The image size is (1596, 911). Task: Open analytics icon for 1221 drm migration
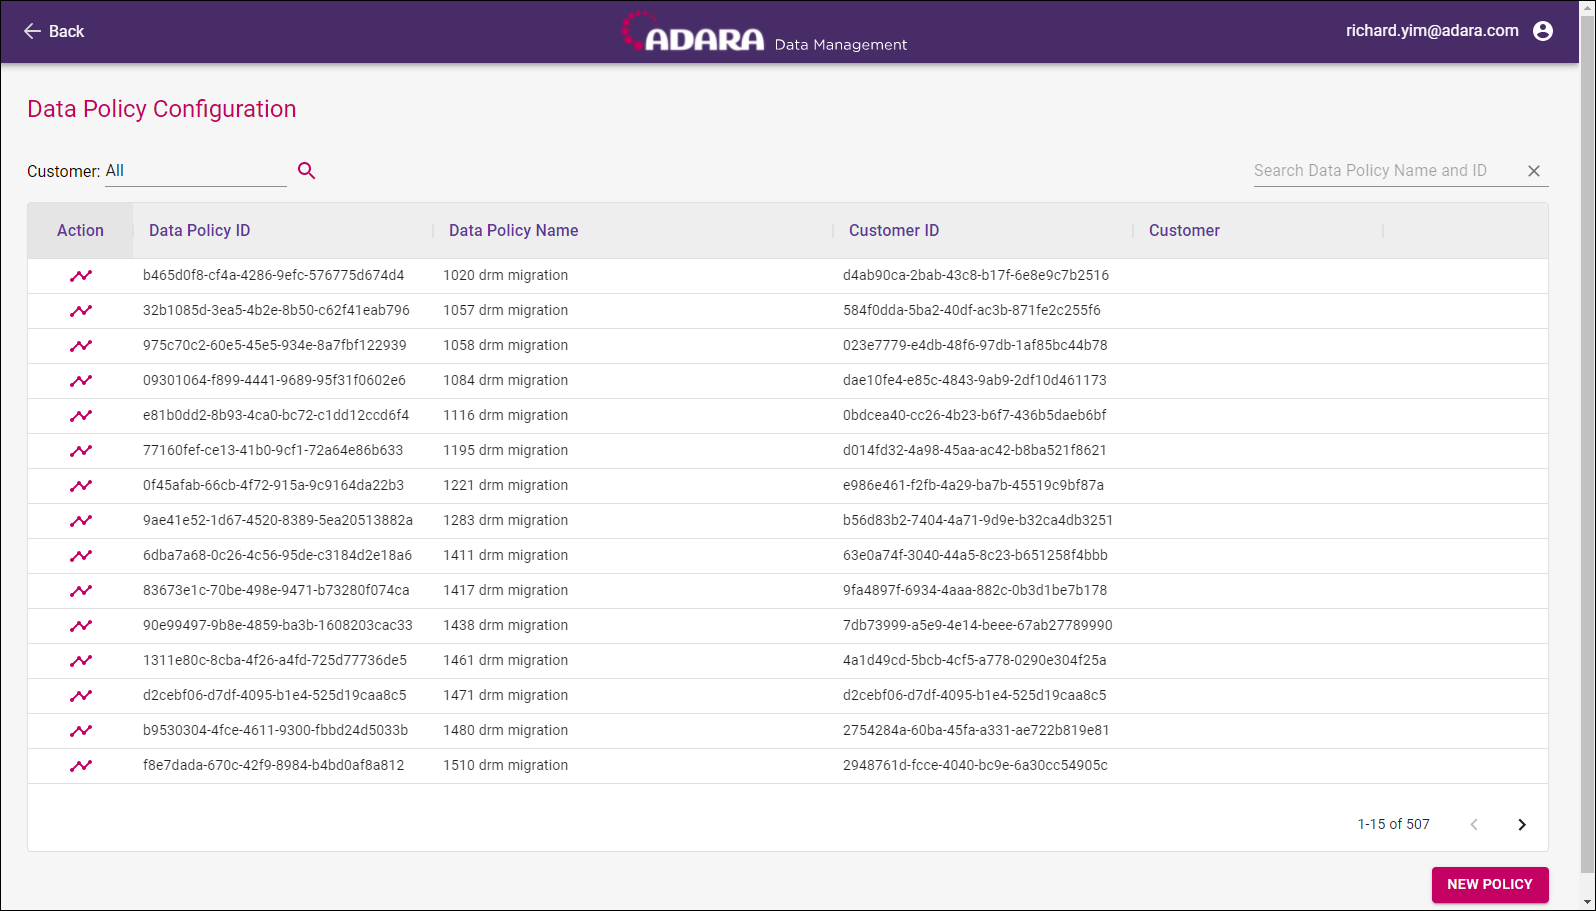click(x=81, y=486)
